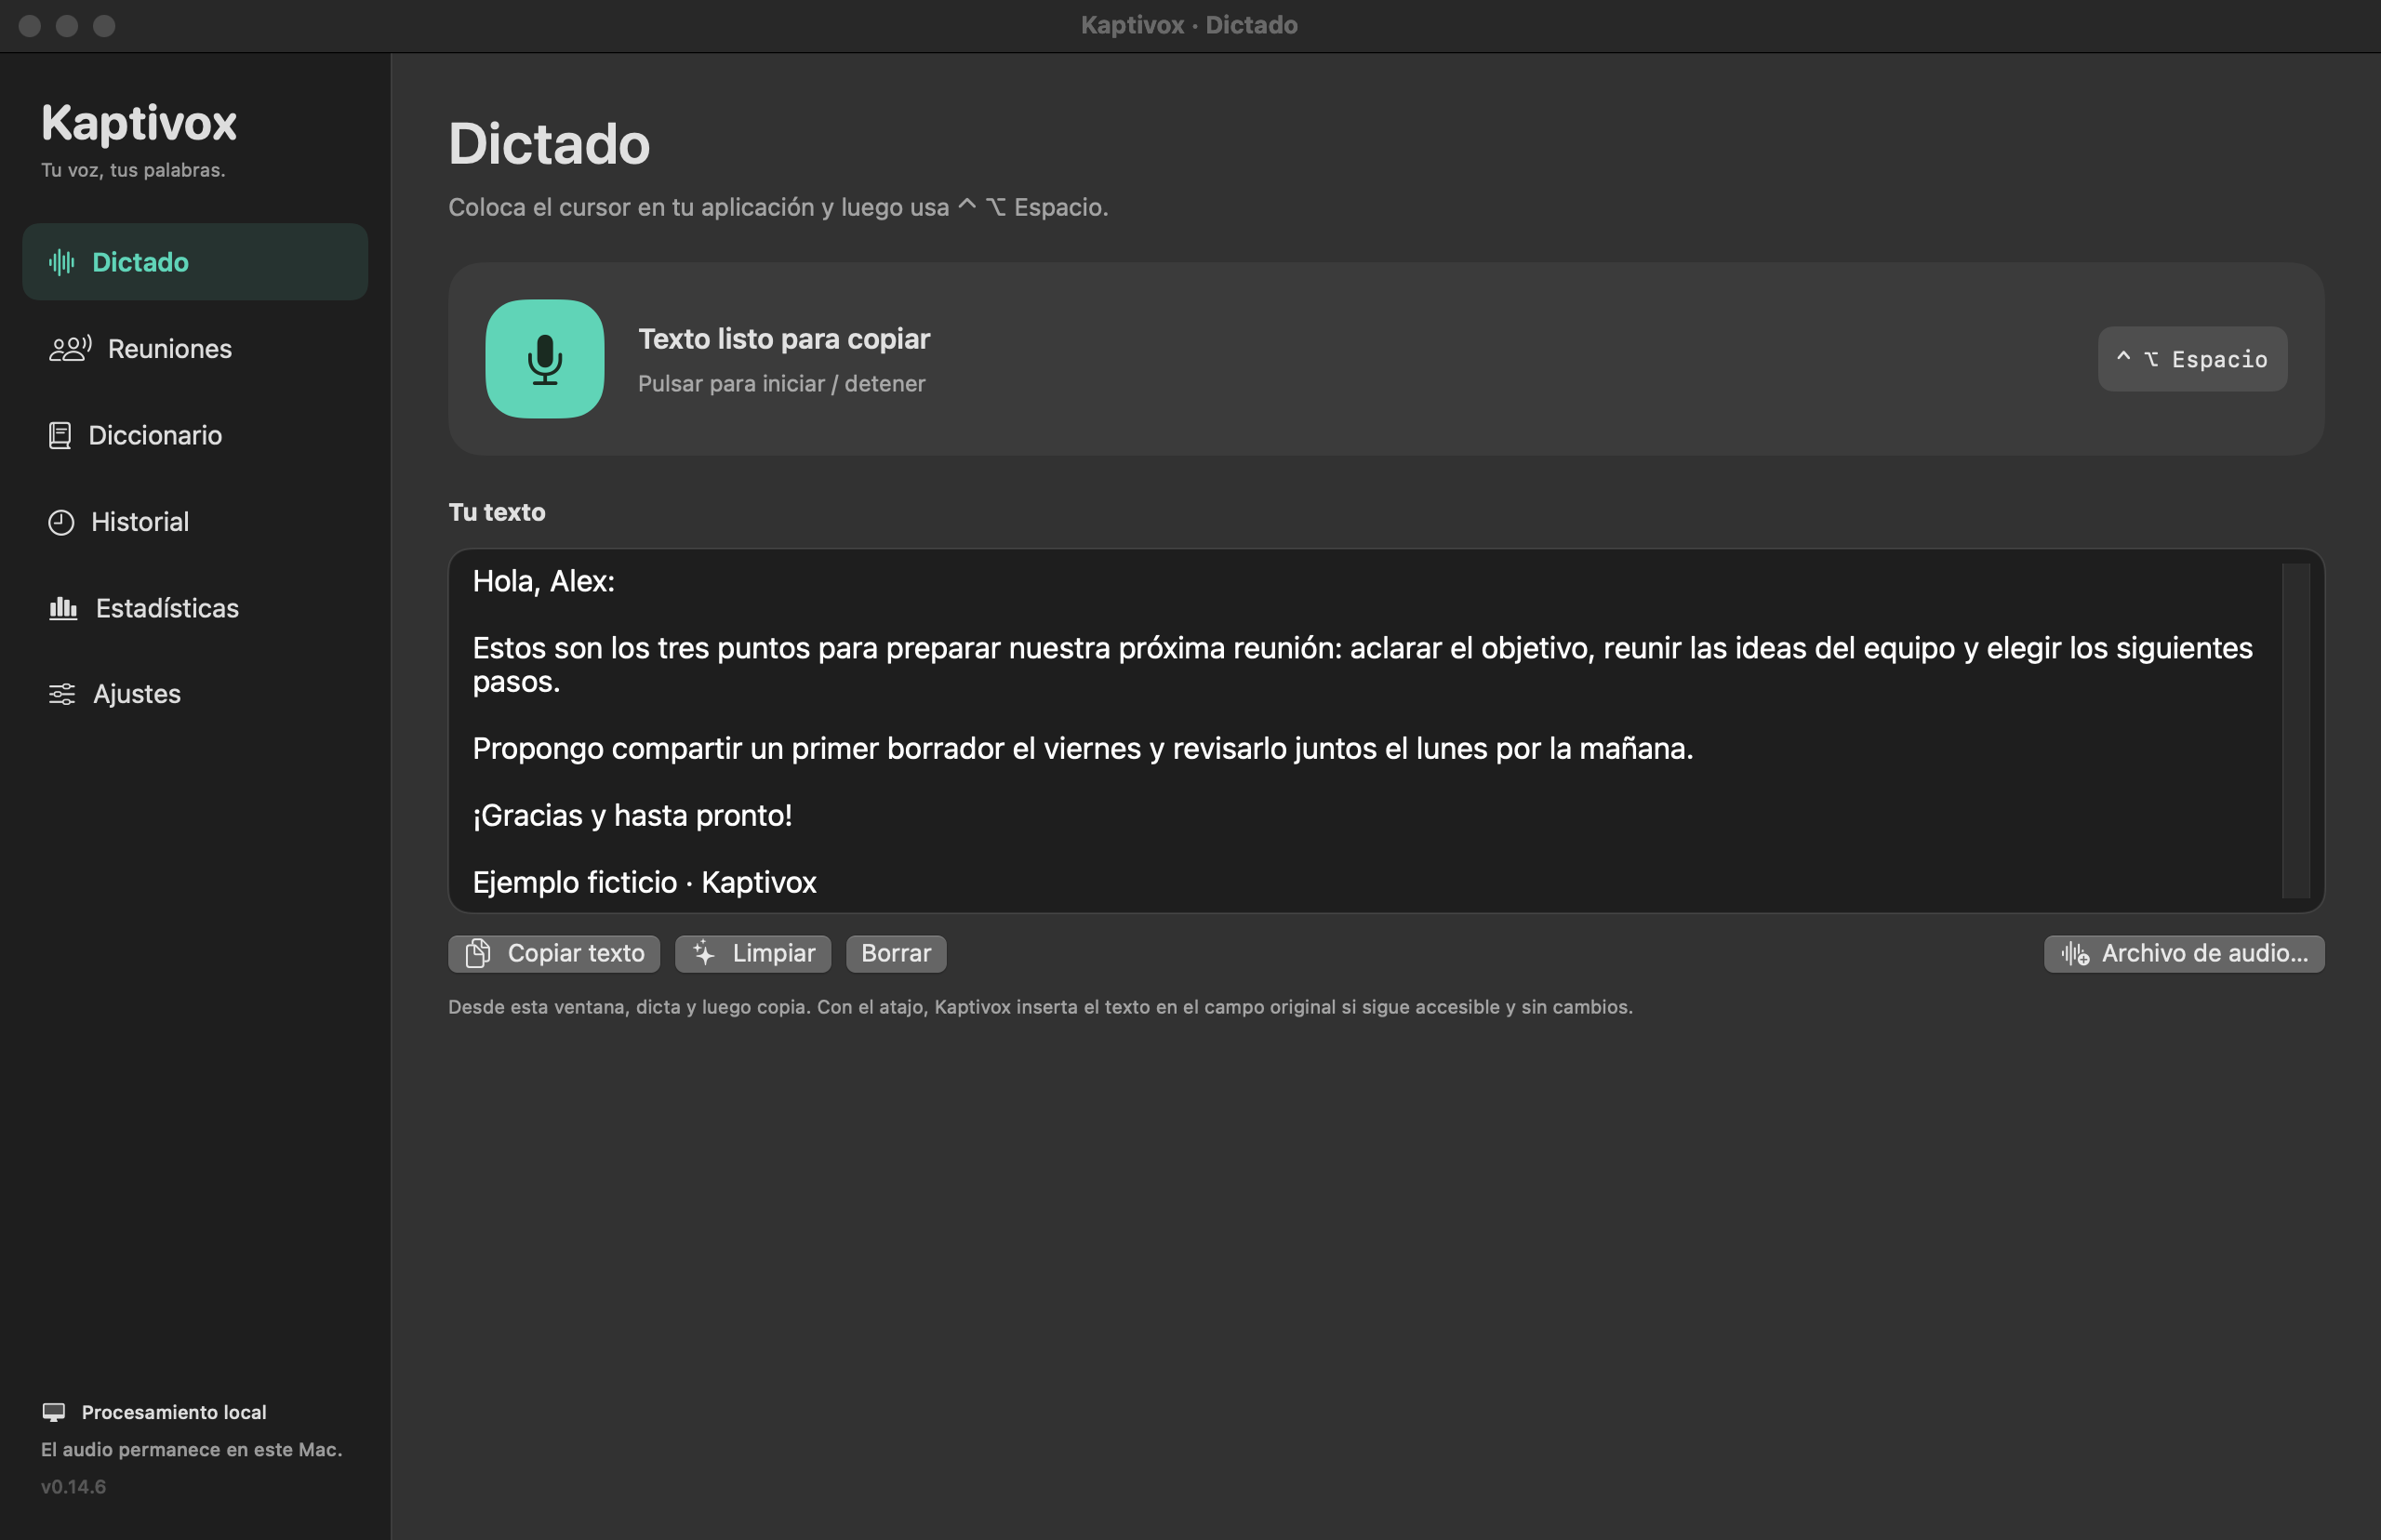Click 'El audio permanece en este Mac.' note
Image resolution: width=2381 pixels, height=1540 pixels.
point(192,1449)
